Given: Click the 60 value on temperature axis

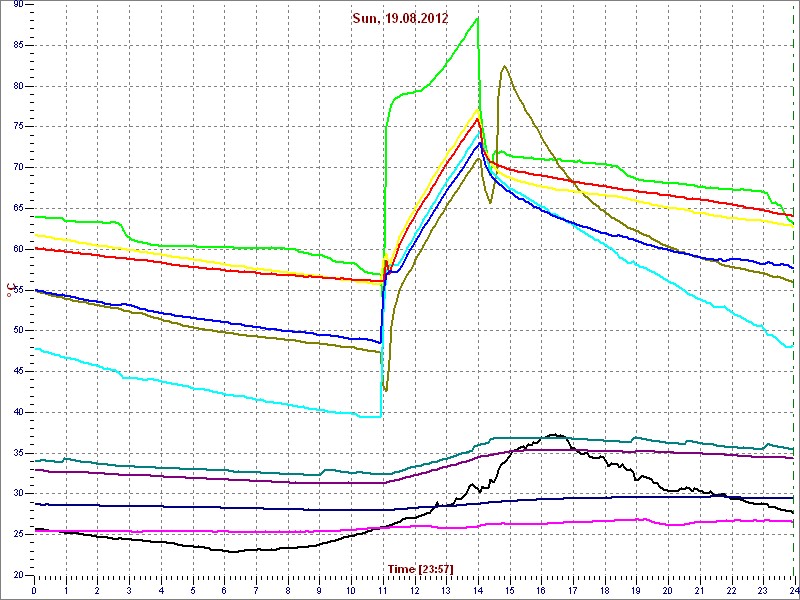Looking at the screenshot, I should pyautogui.click(x=18, y=249).
